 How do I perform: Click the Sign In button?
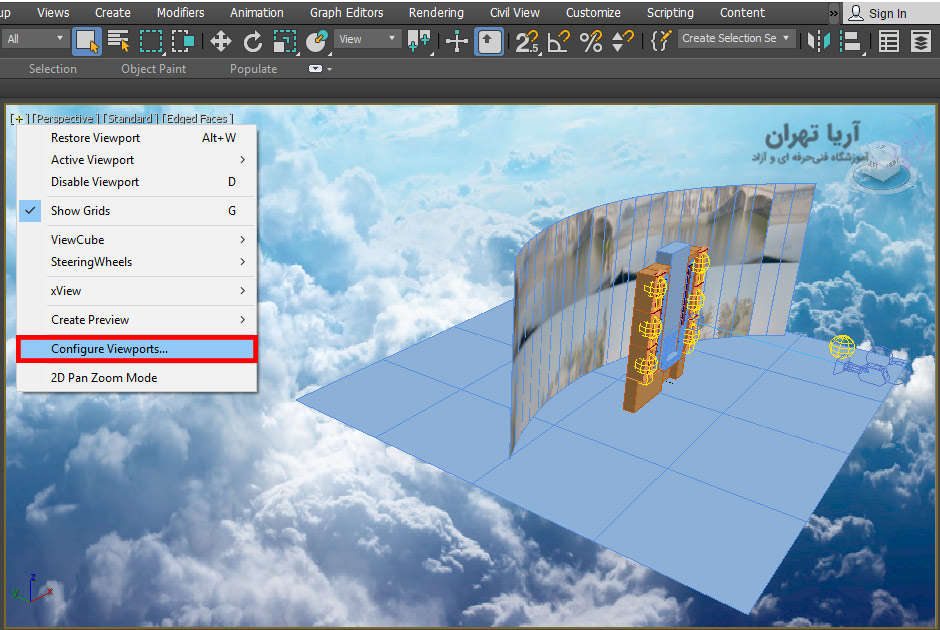[x=885, y=13]
